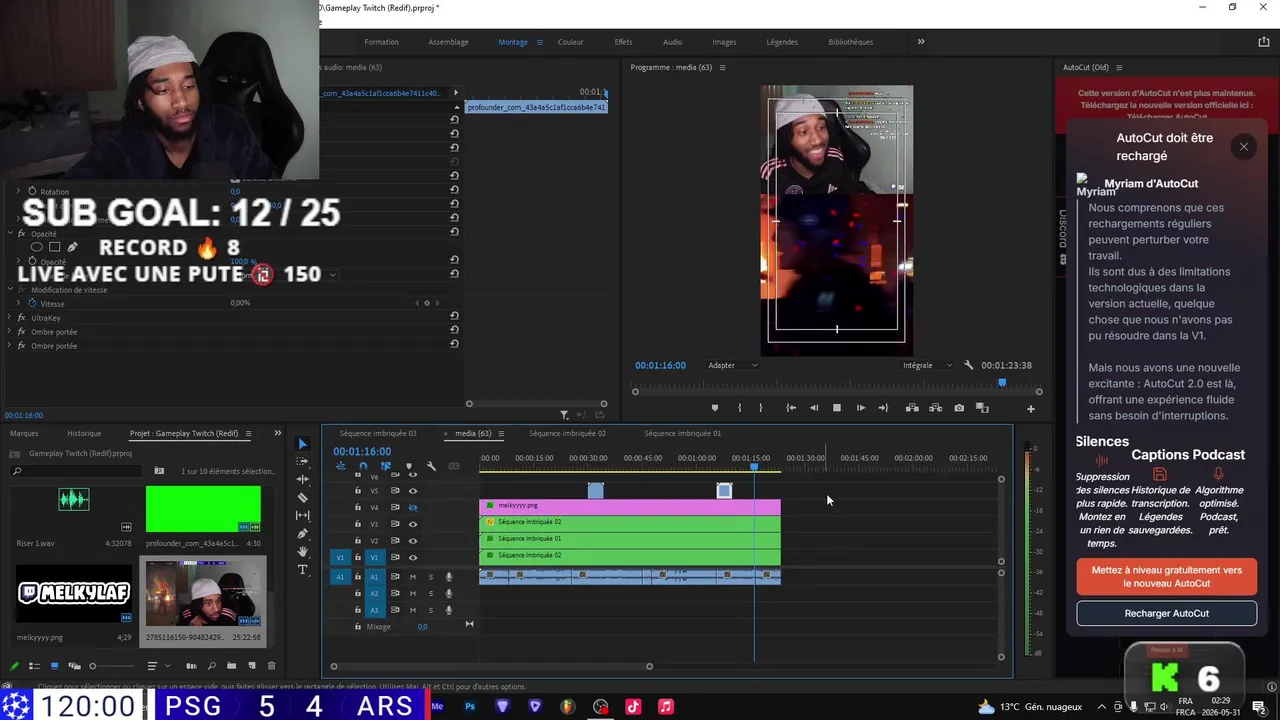1280x720 pixels.
Task: Stop playback in the Program monitor
Action: tap(837, 408)
